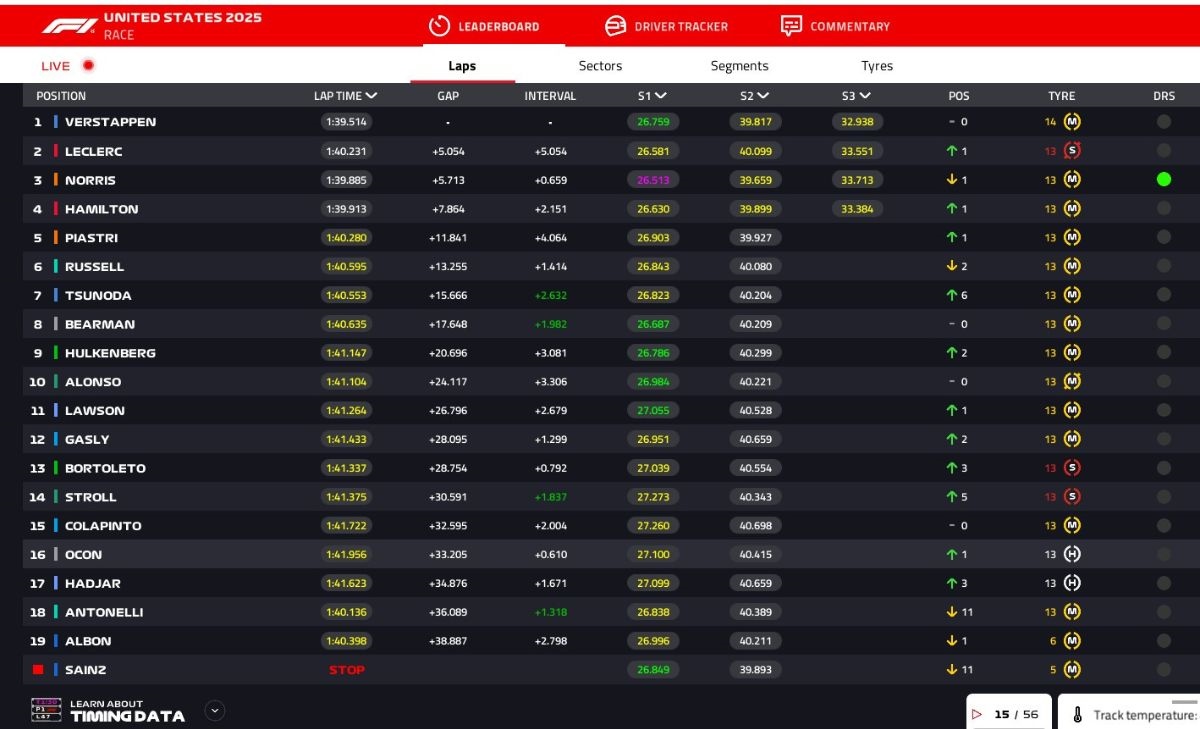
Task: Click Ocon's hard tyre icon
Action: point(1072,554)
